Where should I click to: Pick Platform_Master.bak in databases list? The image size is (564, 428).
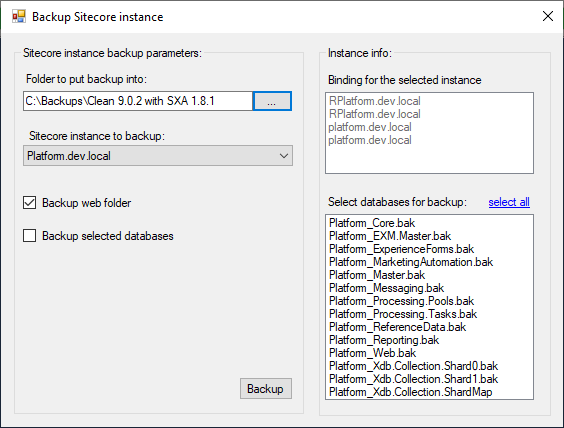[377, 275]
